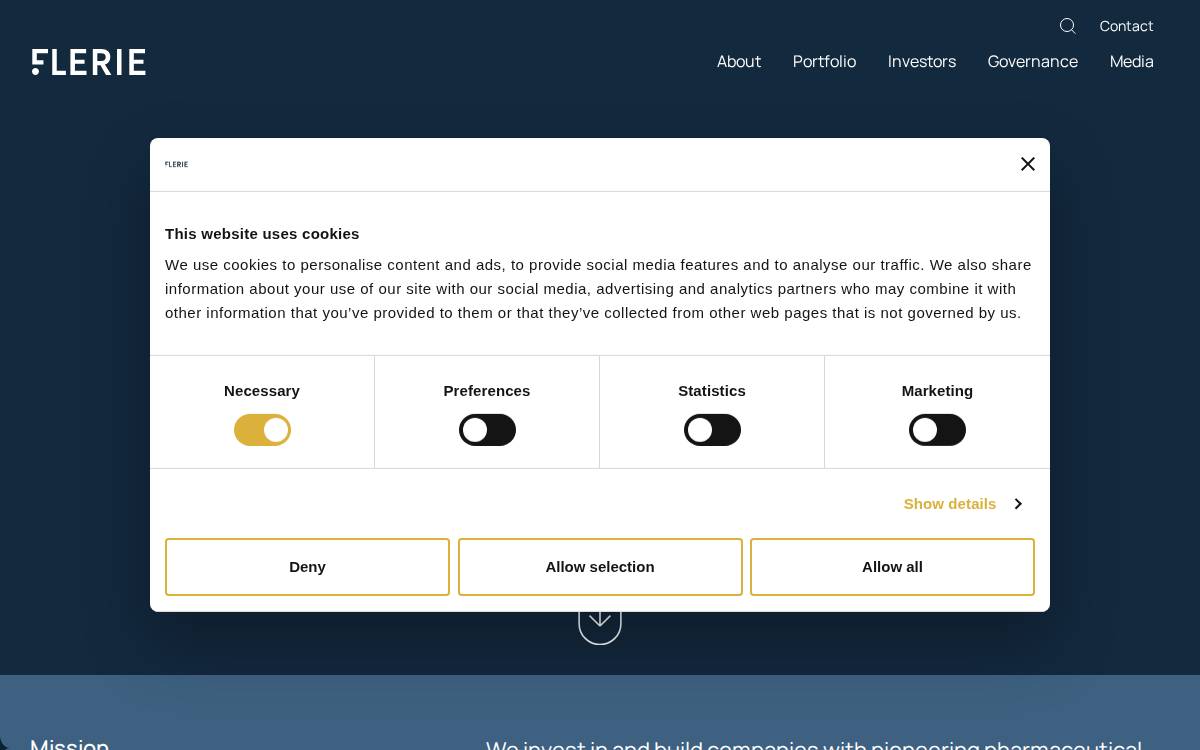Click the Flerie logo in header
This screenshot has width=1200, height=750.
coord(89,62)
